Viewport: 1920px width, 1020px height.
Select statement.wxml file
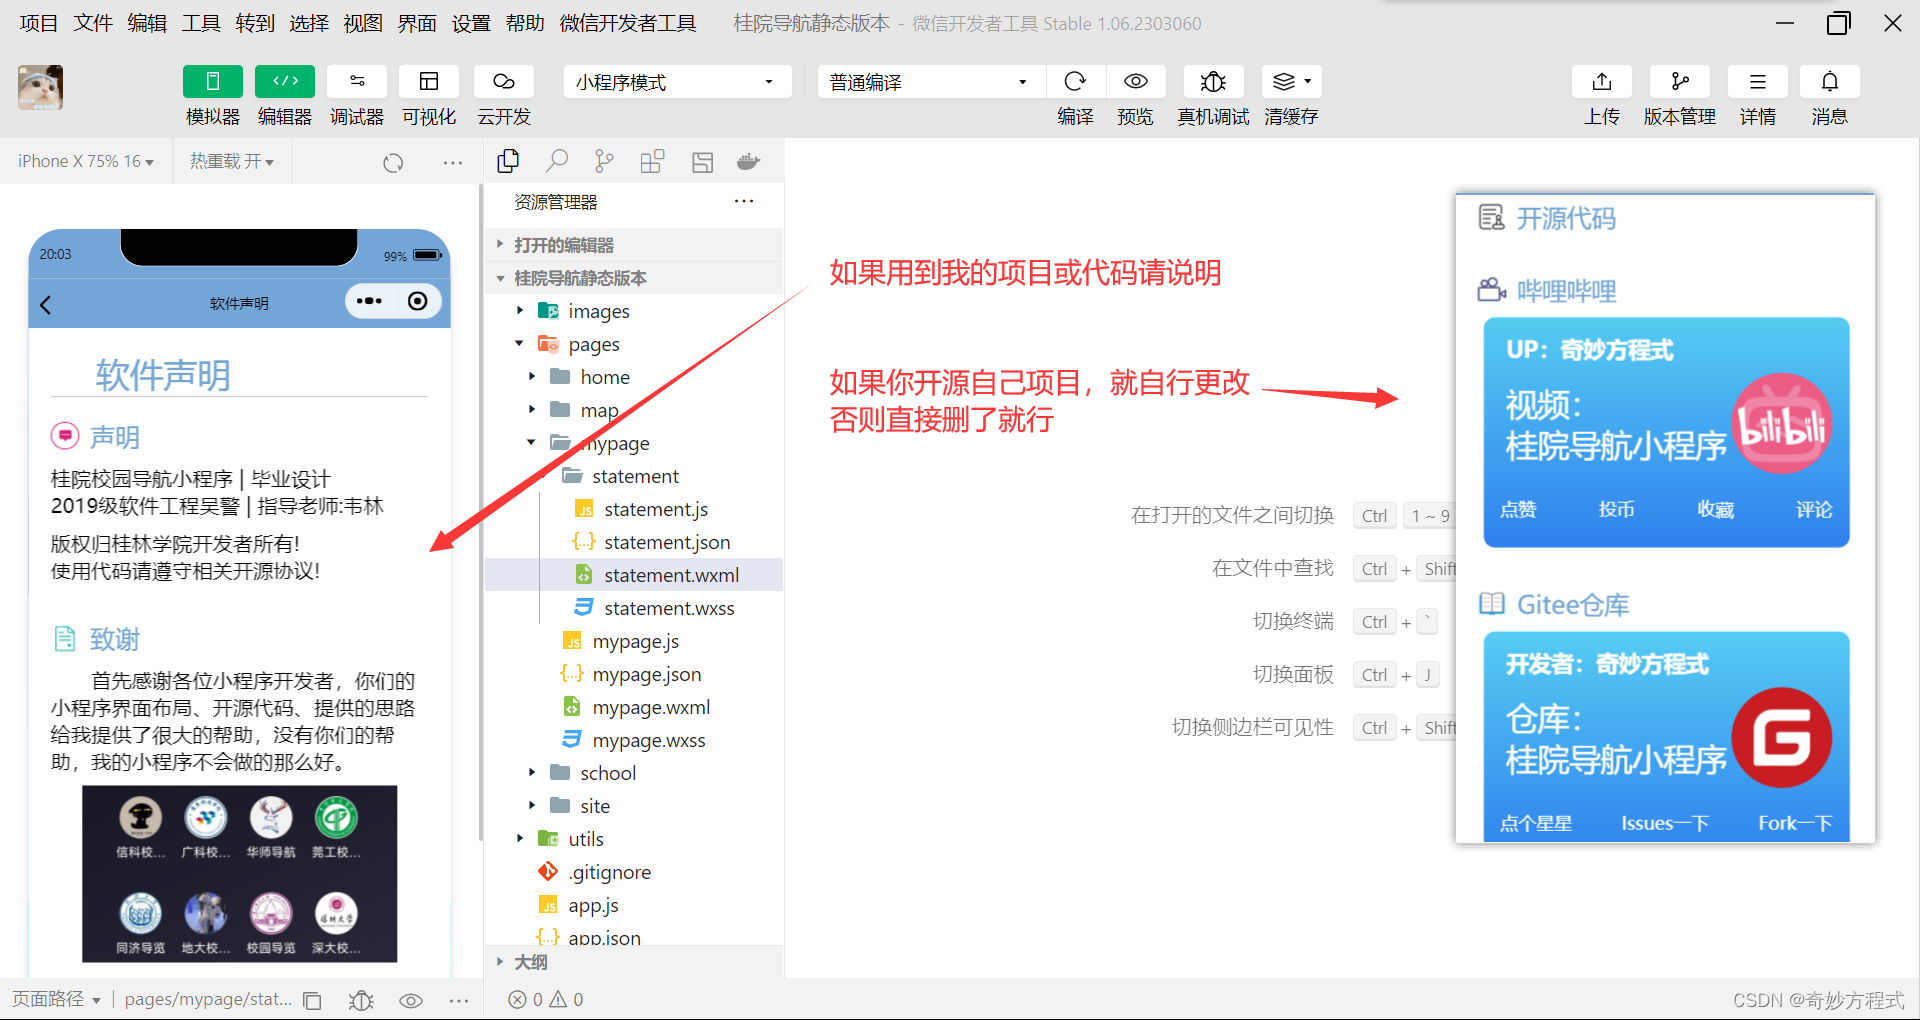(634, 575)
